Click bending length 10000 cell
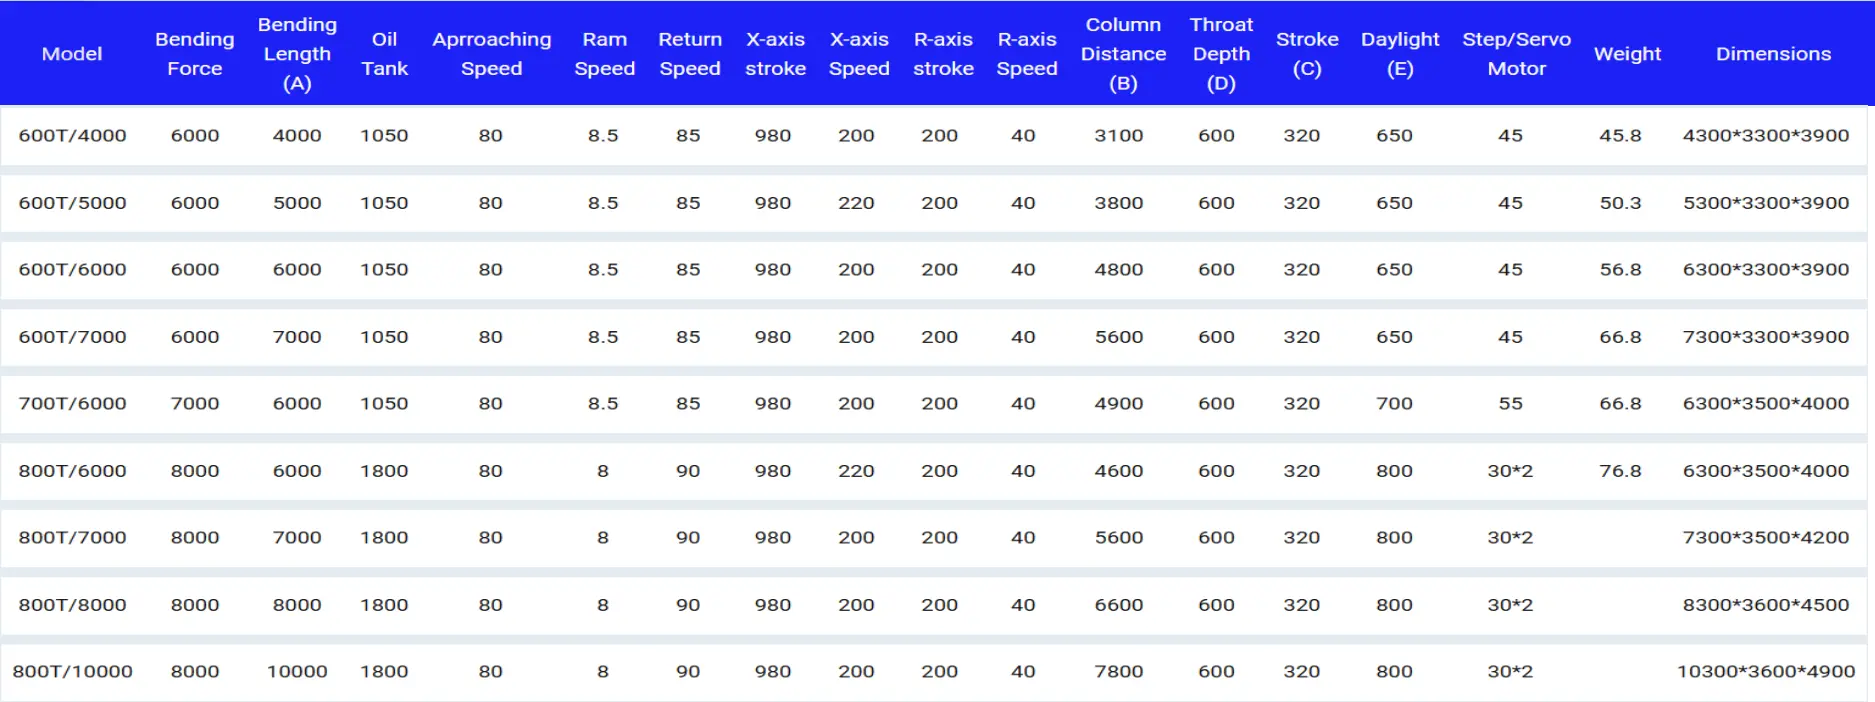Screen dimensions: 1875x702 pos(297,672)
